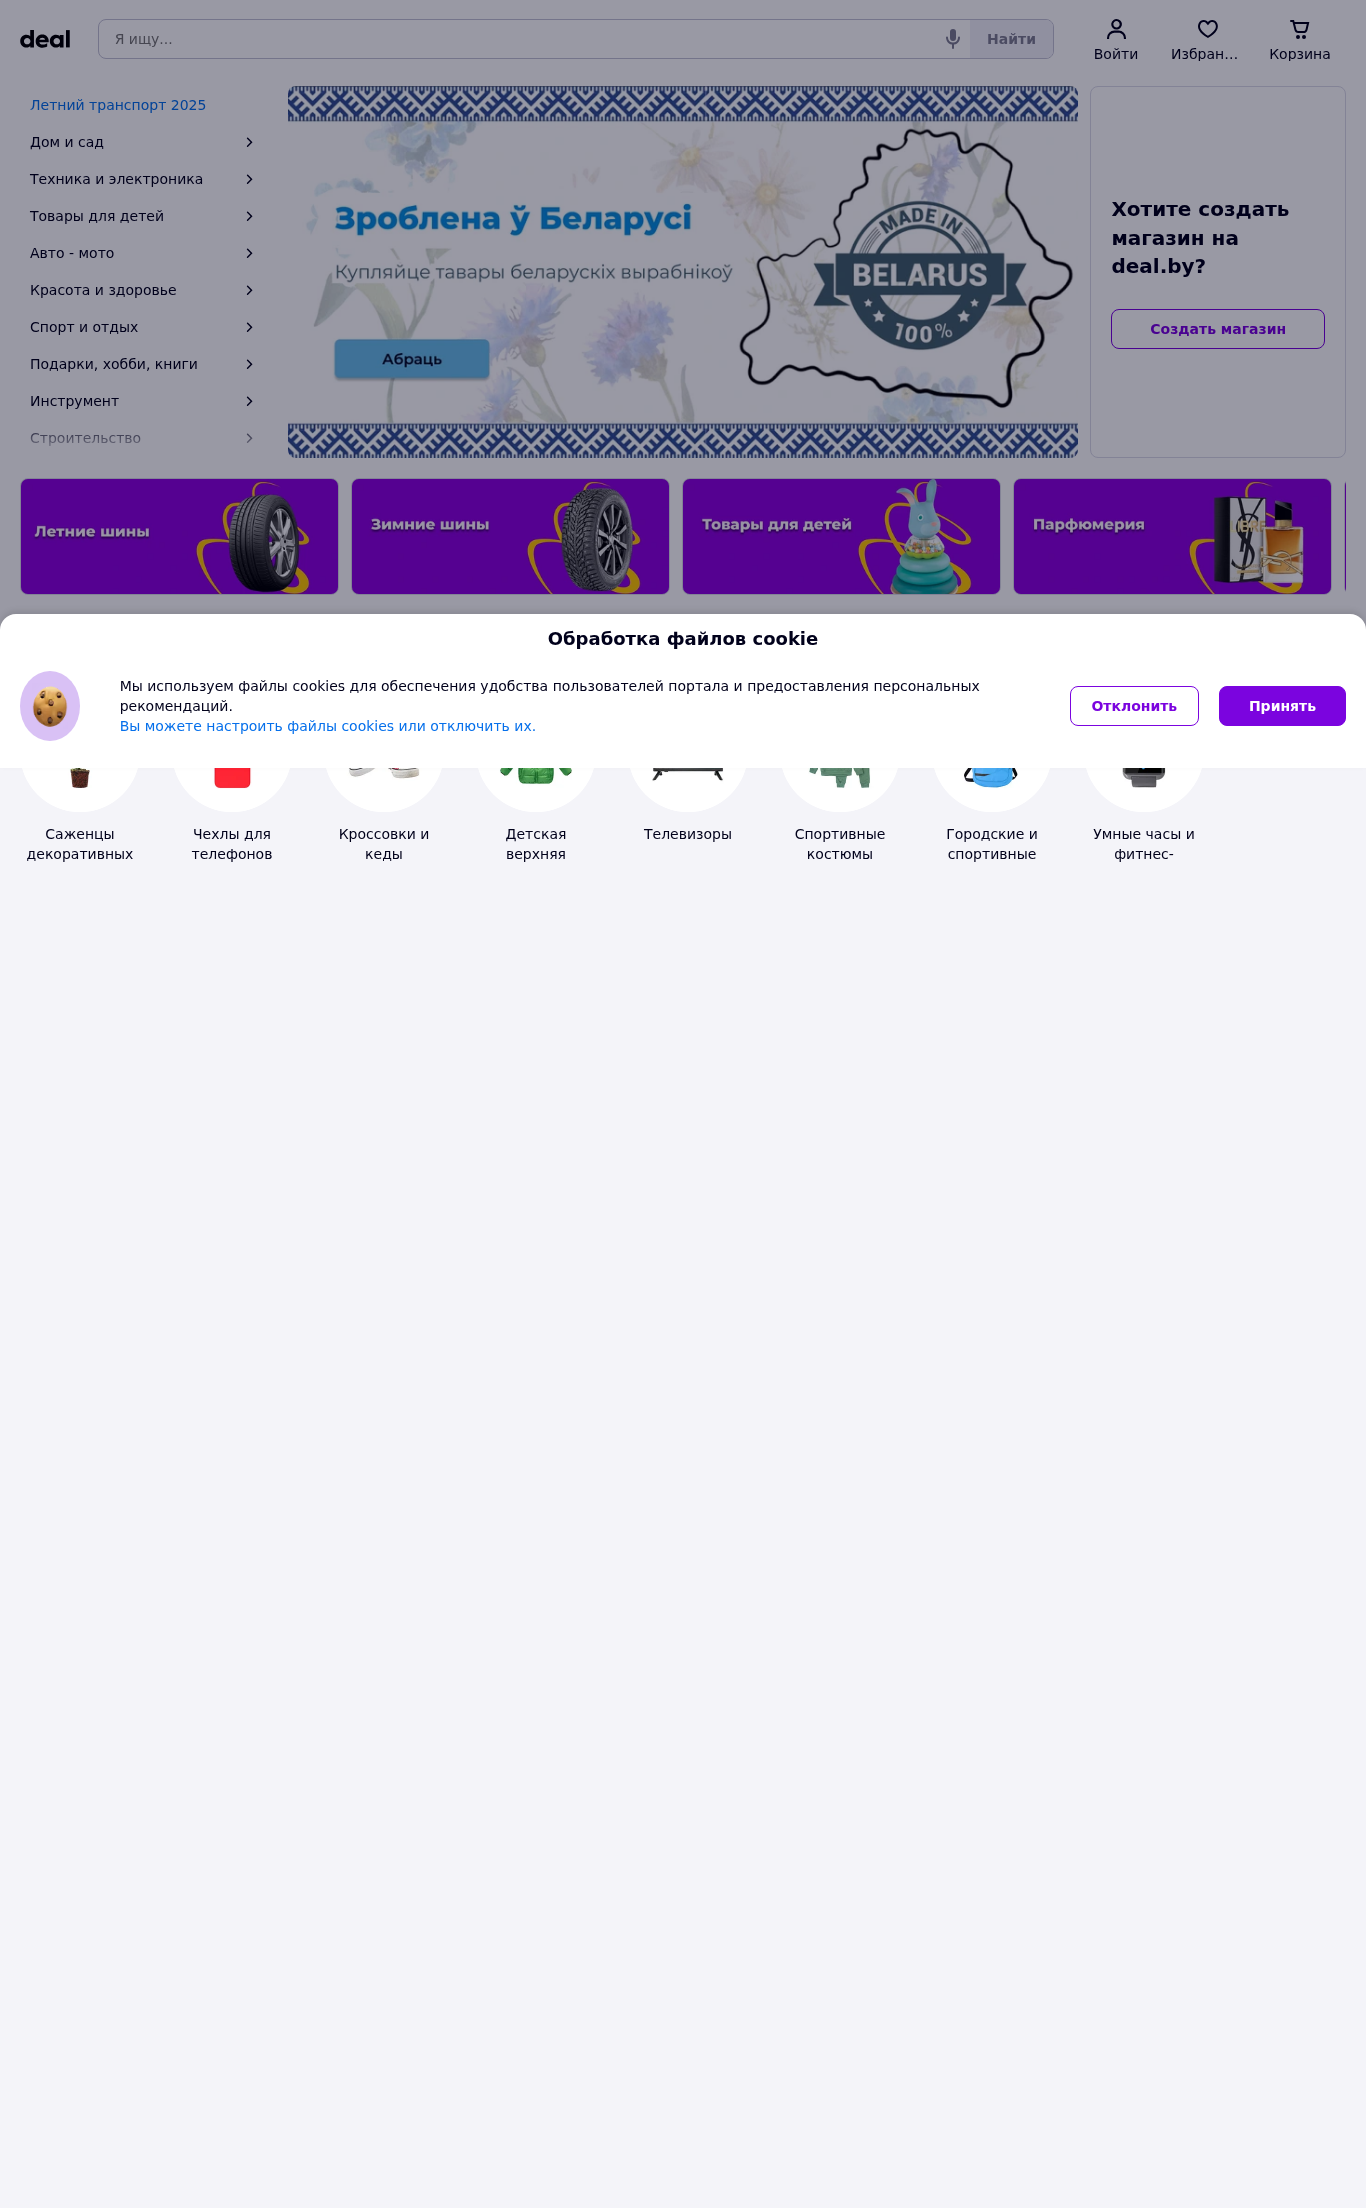Image resolution: width=1366 pixels, height=2208 pixels.
Task: Click the Создать магазин button
Action: [1218, 329]
